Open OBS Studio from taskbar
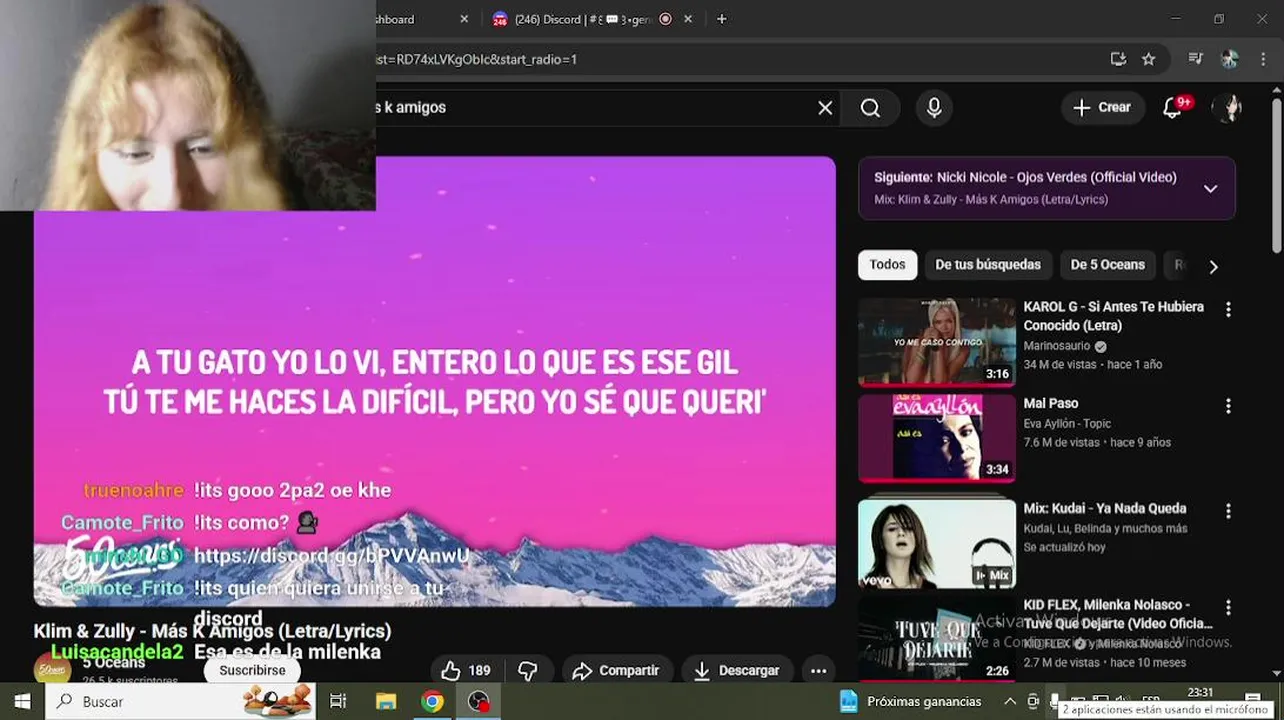Viewport: 1284px width, 720px height. (x=479, y=701)
